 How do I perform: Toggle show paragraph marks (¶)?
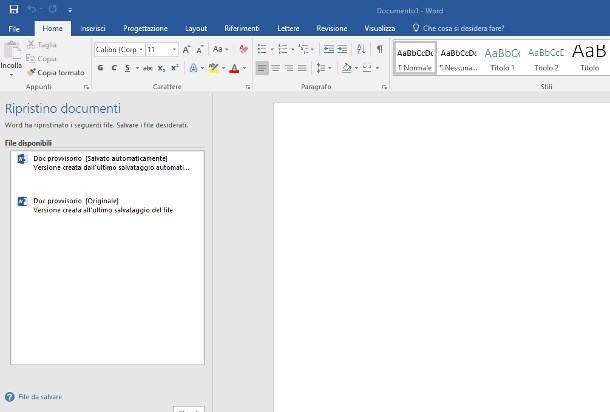coord(380,49)
